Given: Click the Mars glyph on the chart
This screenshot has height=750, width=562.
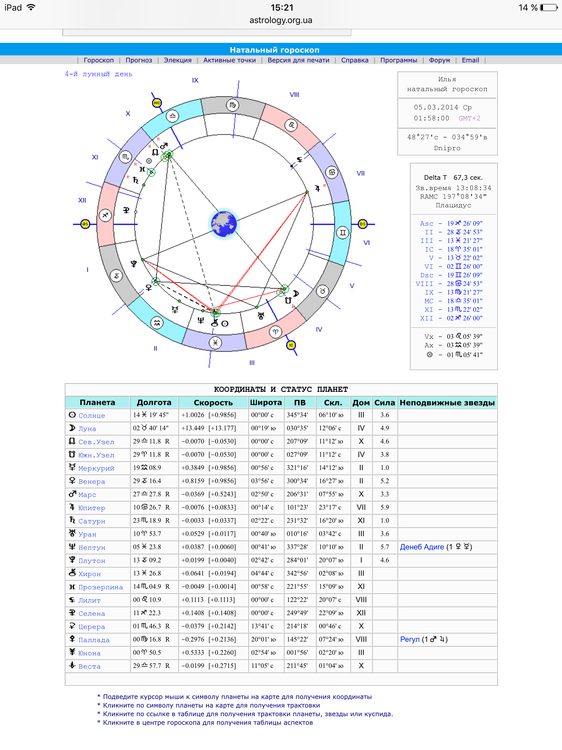Looking at the screenshot, I should (x=164, y=145).
